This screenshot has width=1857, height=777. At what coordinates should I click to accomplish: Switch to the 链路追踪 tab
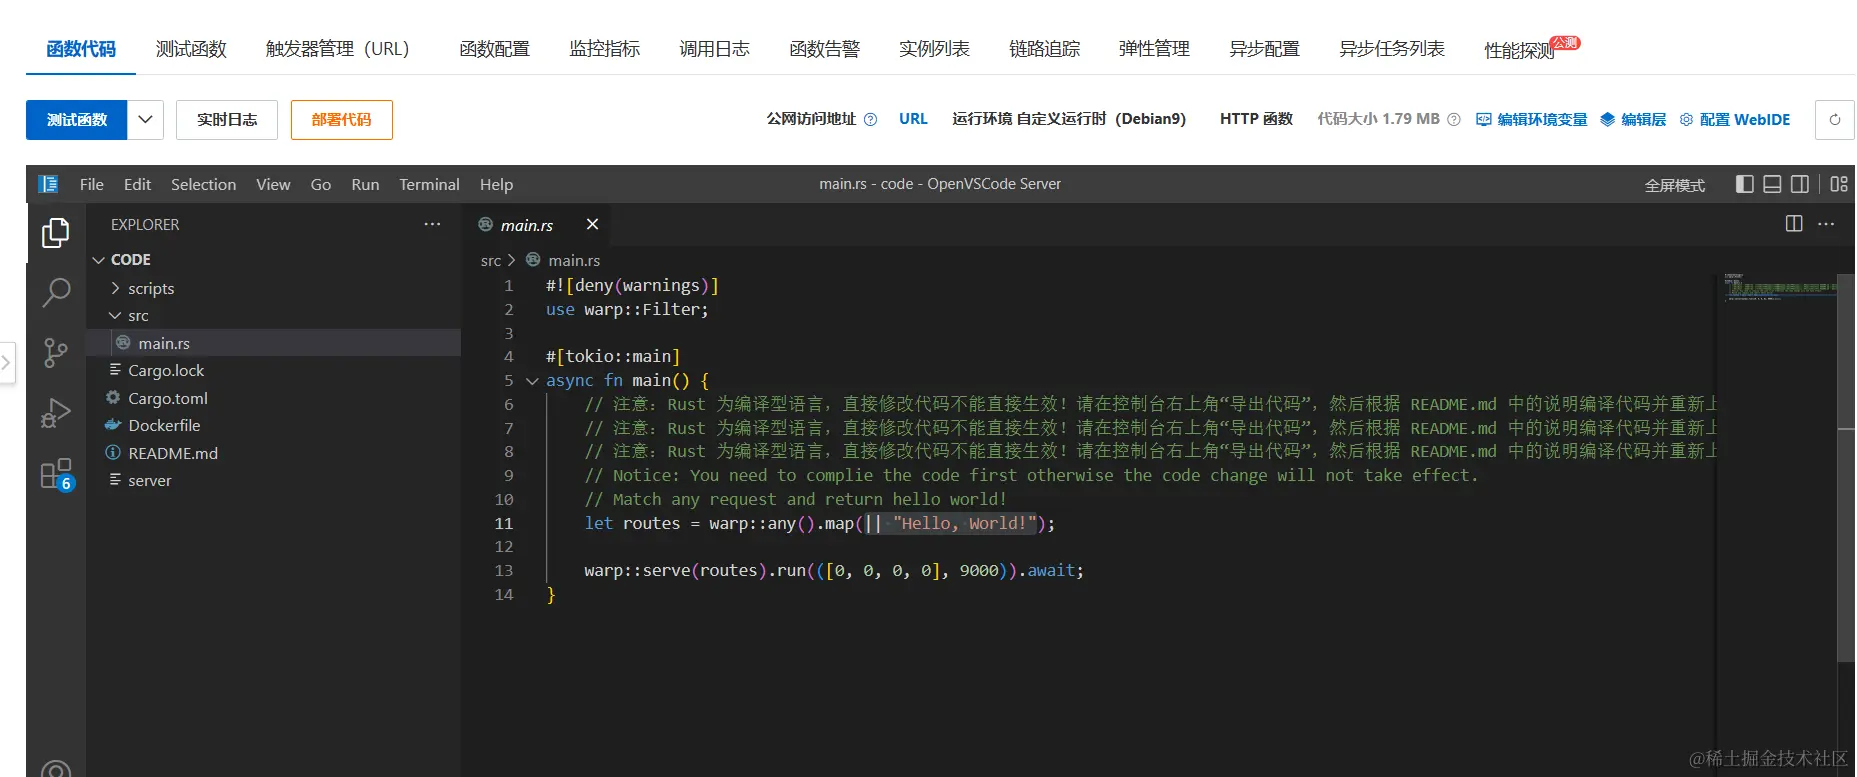pyautogui.click(x=1045, y=49)
